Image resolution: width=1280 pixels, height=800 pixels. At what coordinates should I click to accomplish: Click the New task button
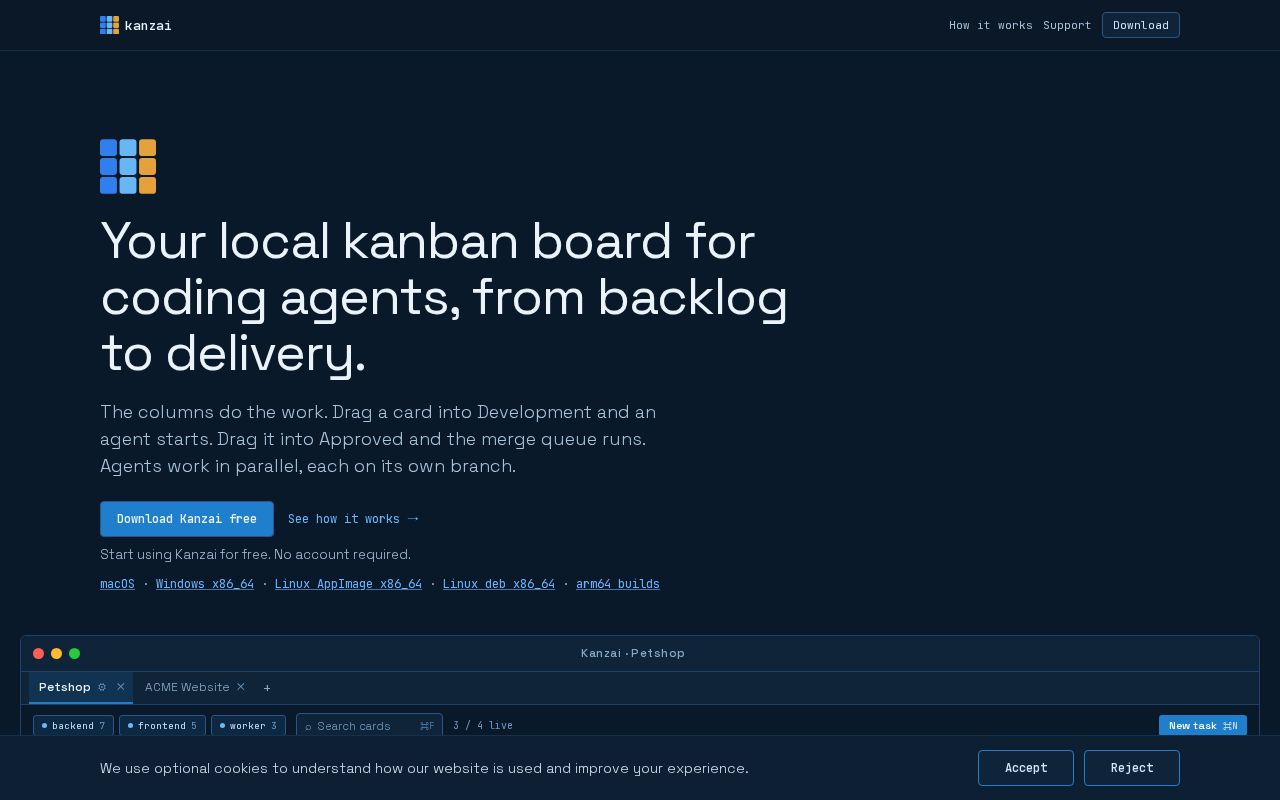point(1203,725)
